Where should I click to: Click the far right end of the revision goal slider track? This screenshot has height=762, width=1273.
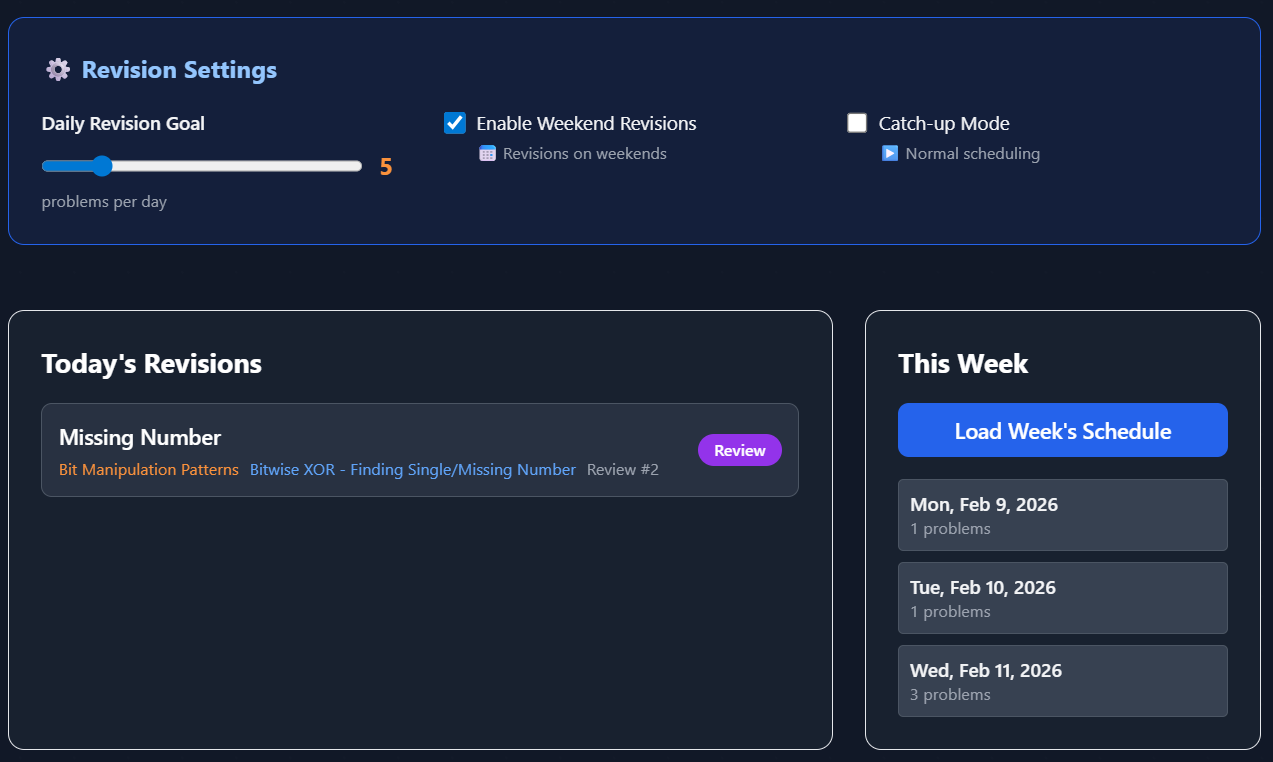(358, 166)
